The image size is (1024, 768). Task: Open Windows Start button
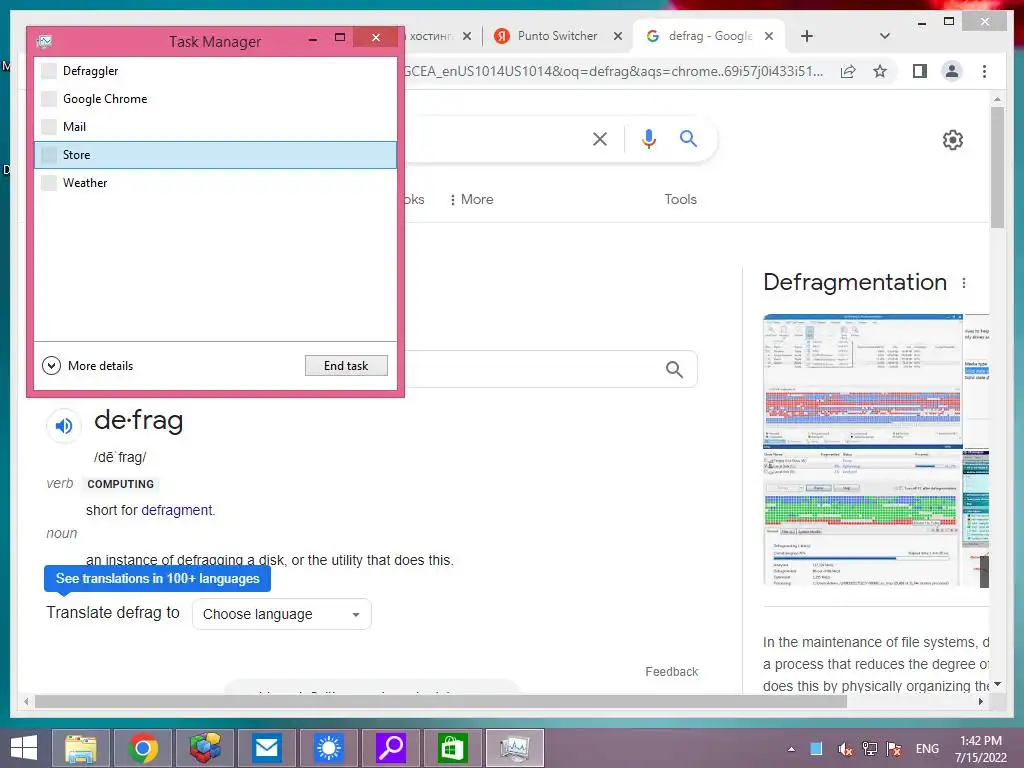[24, 748]
